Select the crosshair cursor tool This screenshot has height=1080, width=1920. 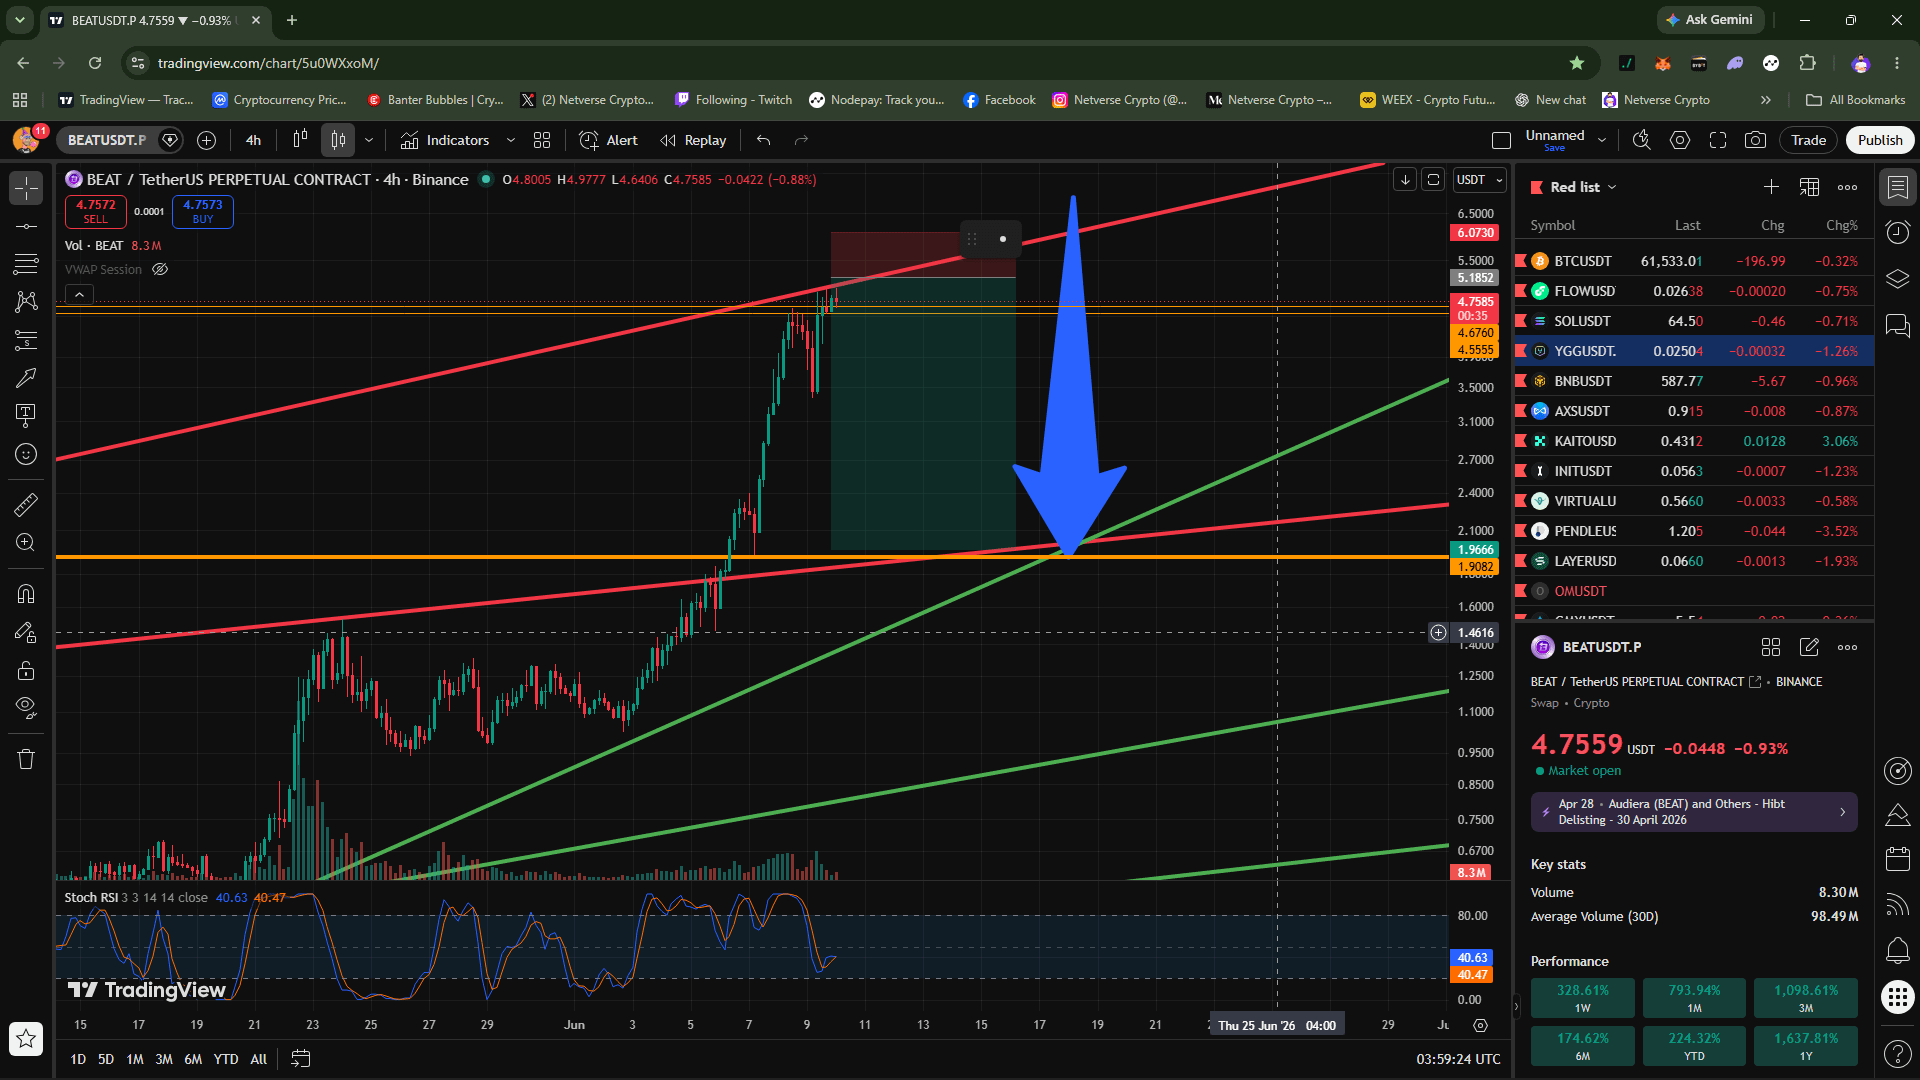[26, 188]
